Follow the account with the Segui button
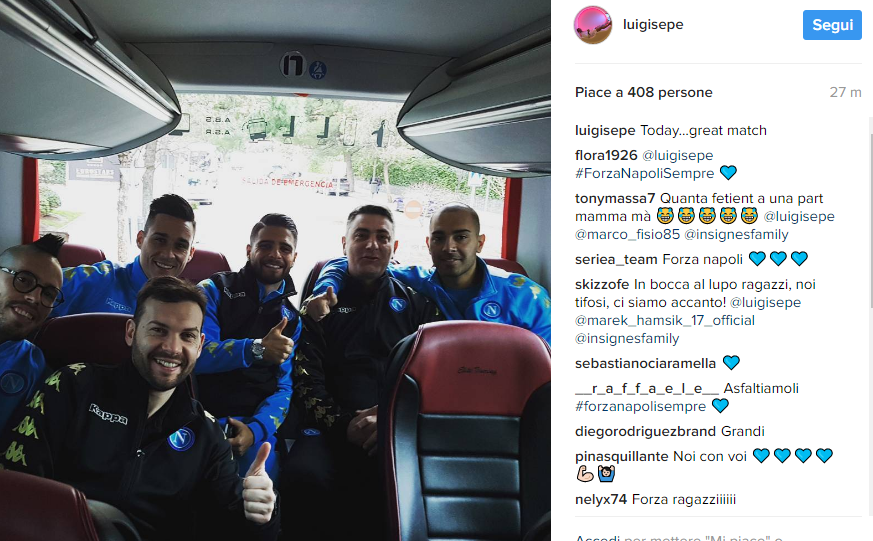Screen dimensions: 873x541 point(832,25)
